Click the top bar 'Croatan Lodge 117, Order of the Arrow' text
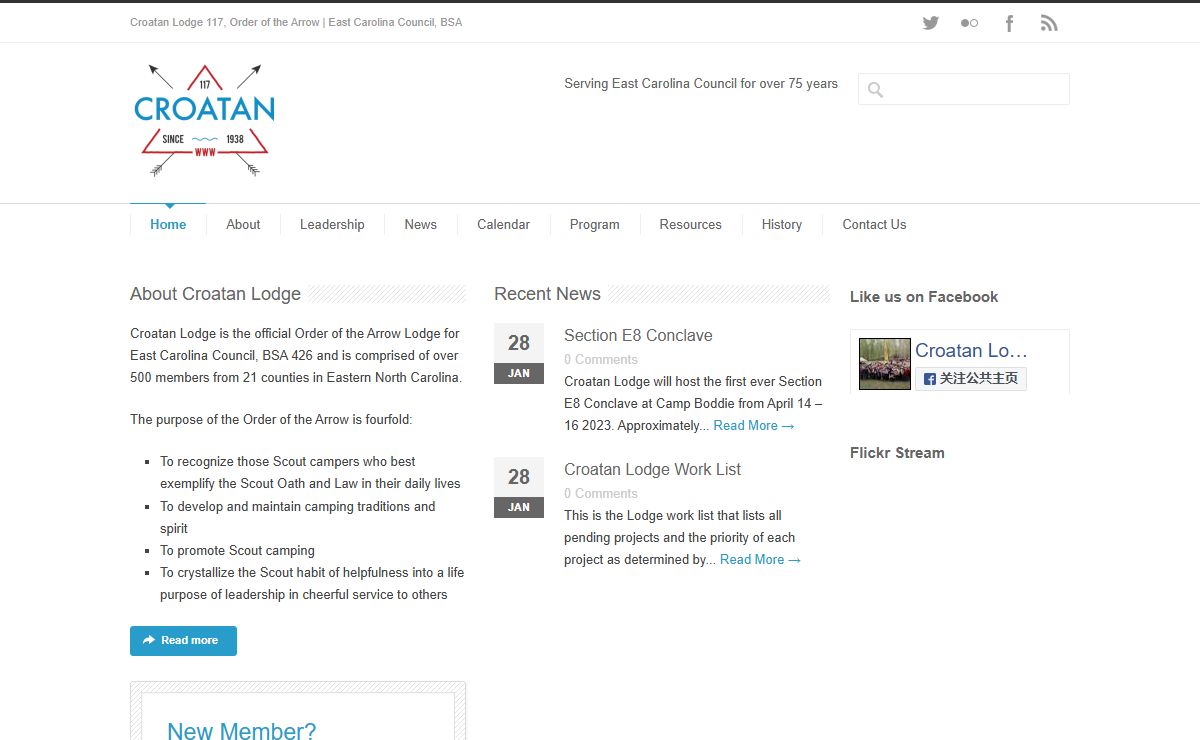 (296, 22)
